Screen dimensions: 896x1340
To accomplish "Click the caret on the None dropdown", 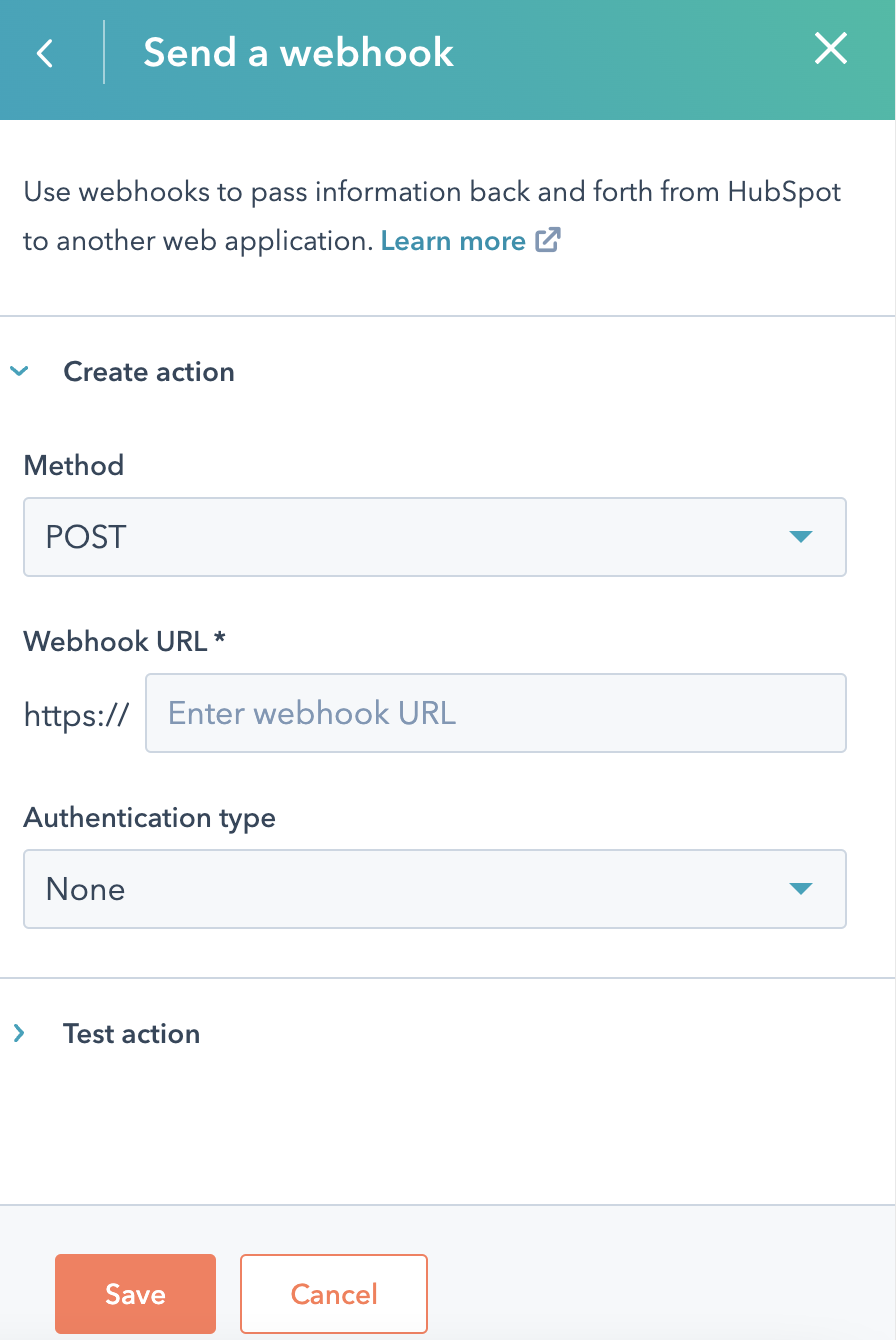I will pos(800,889).
